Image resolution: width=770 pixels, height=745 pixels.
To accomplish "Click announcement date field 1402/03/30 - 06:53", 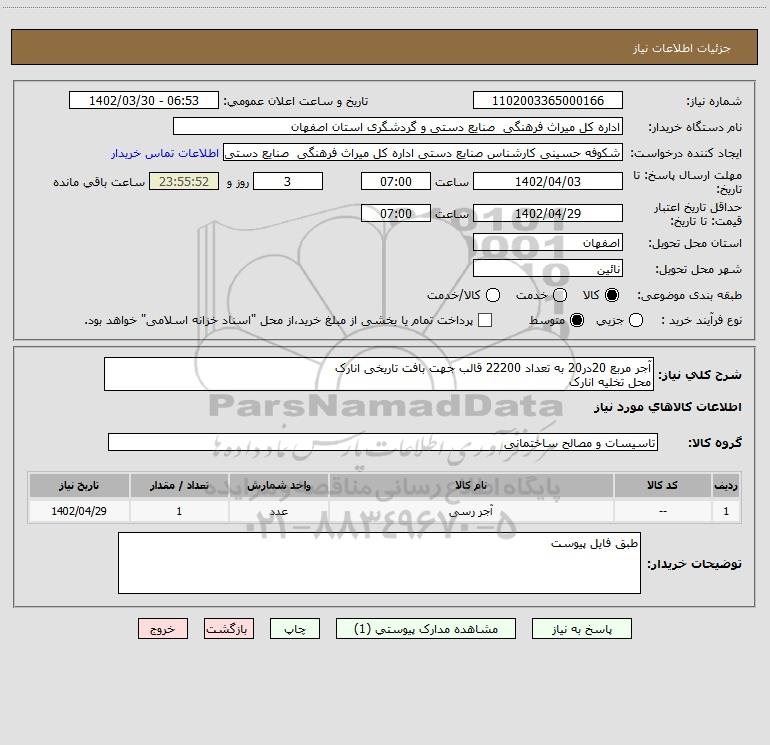I will pos(144,100).
